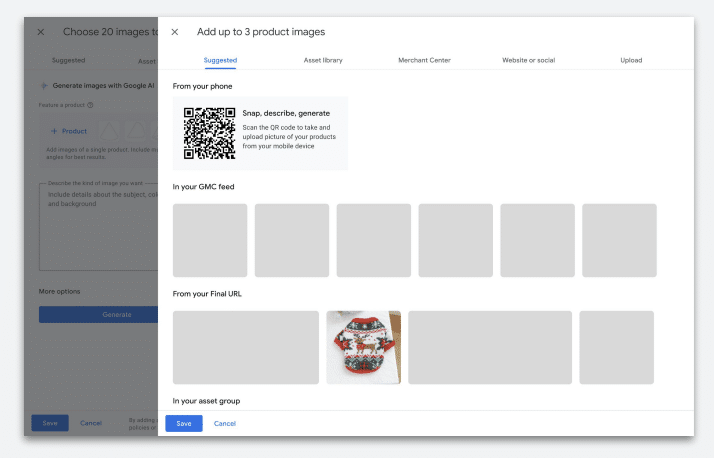The height and width of the screenshot is (458, 714).
Task: Open the Website or social tab
Action: [x=529, y=60]
